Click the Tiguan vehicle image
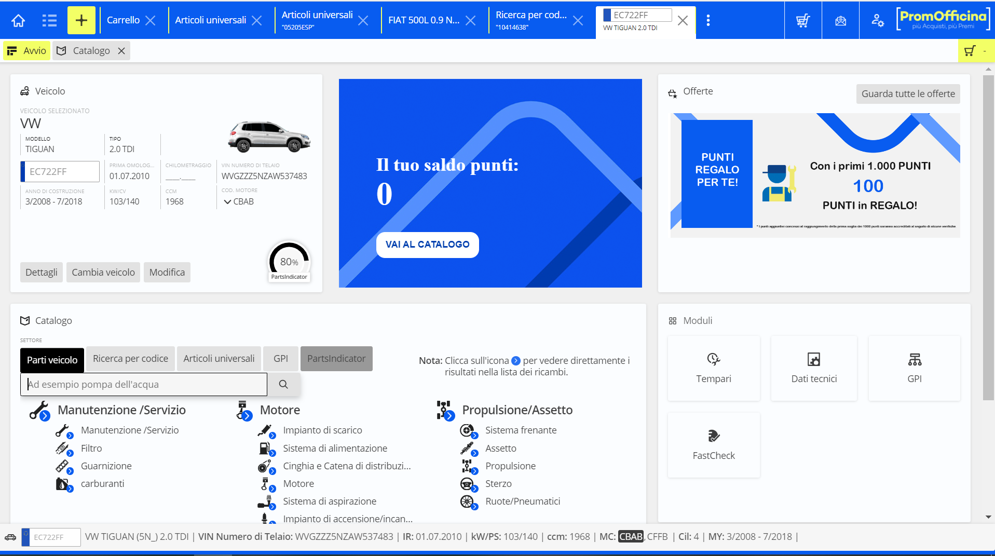This screenshot has height=556, width=995. click(269, 136)
